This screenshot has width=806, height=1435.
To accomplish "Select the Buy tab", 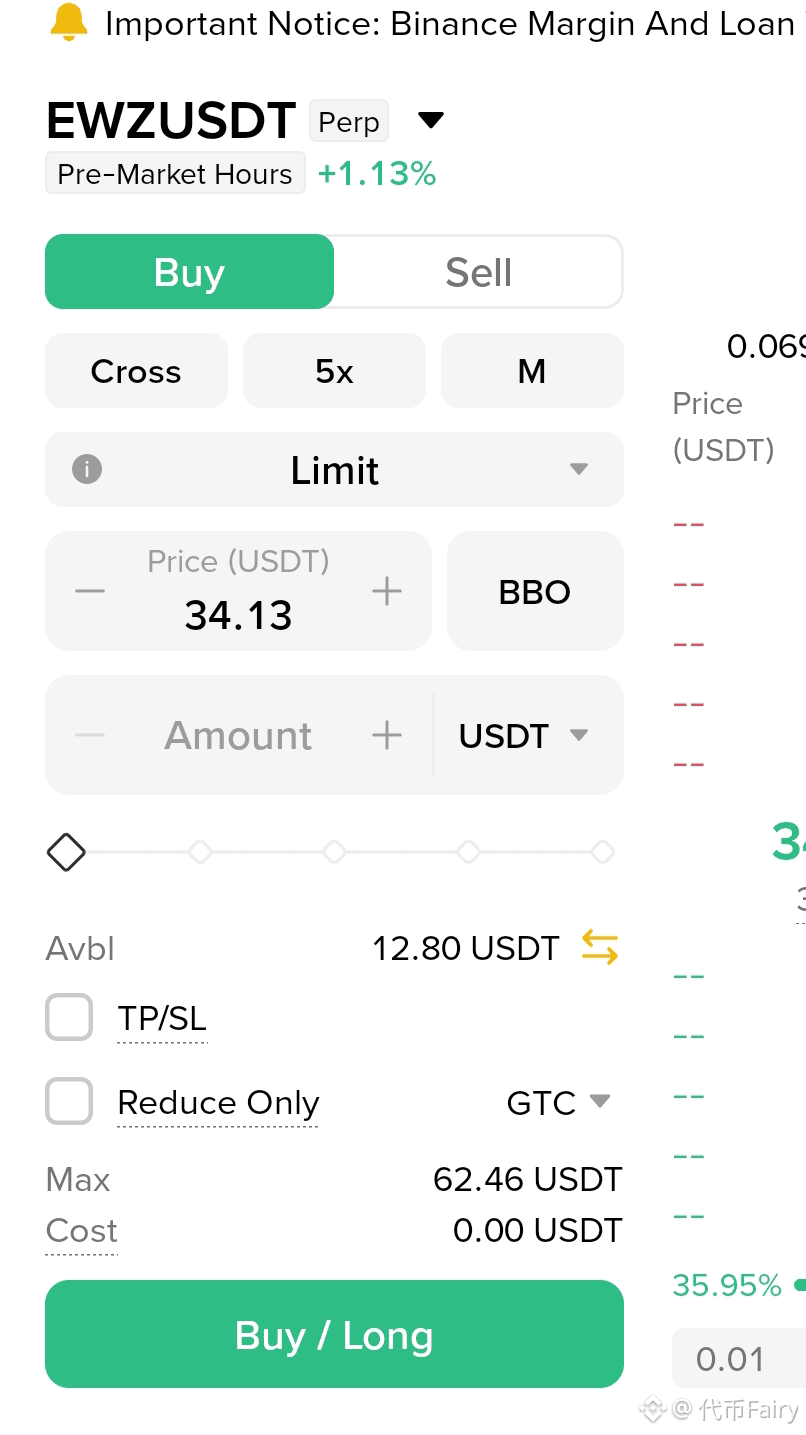I will pos(189,272).
